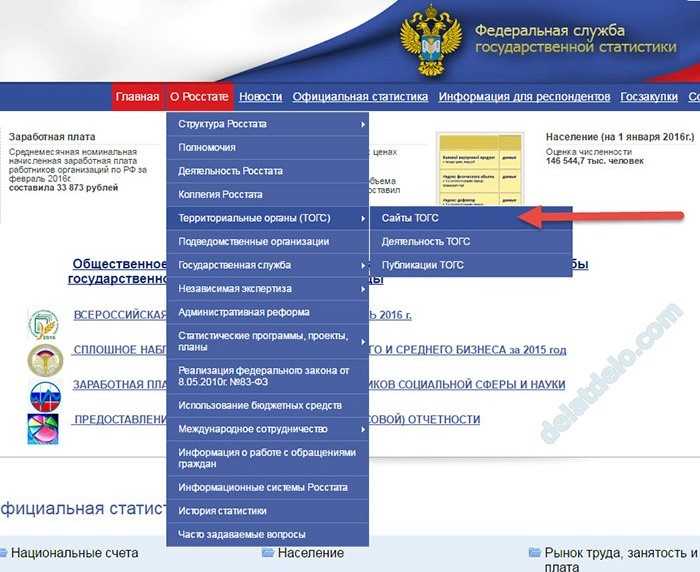Open the Рынок труда folder icon
Viewport: 700px width, 572px height.
click(x=534, y=553)
